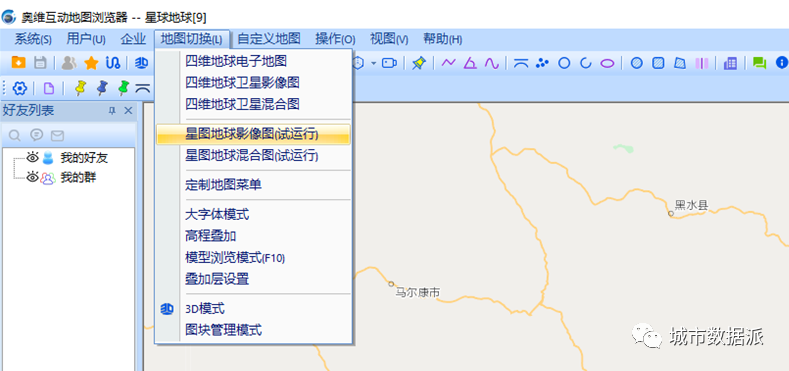This screenshot has height=371, width=789.
Task: Click the orange favorites star icon
Action: click(91, 63)
